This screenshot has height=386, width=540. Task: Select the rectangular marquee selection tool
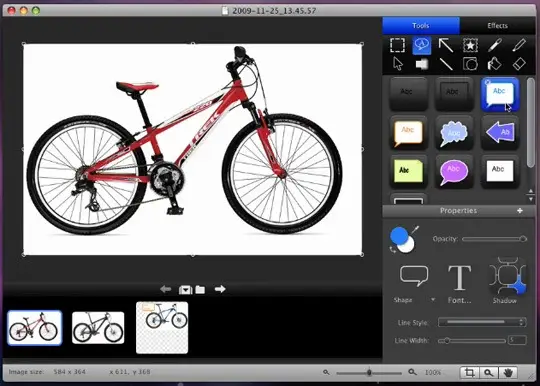pos(397,45)
